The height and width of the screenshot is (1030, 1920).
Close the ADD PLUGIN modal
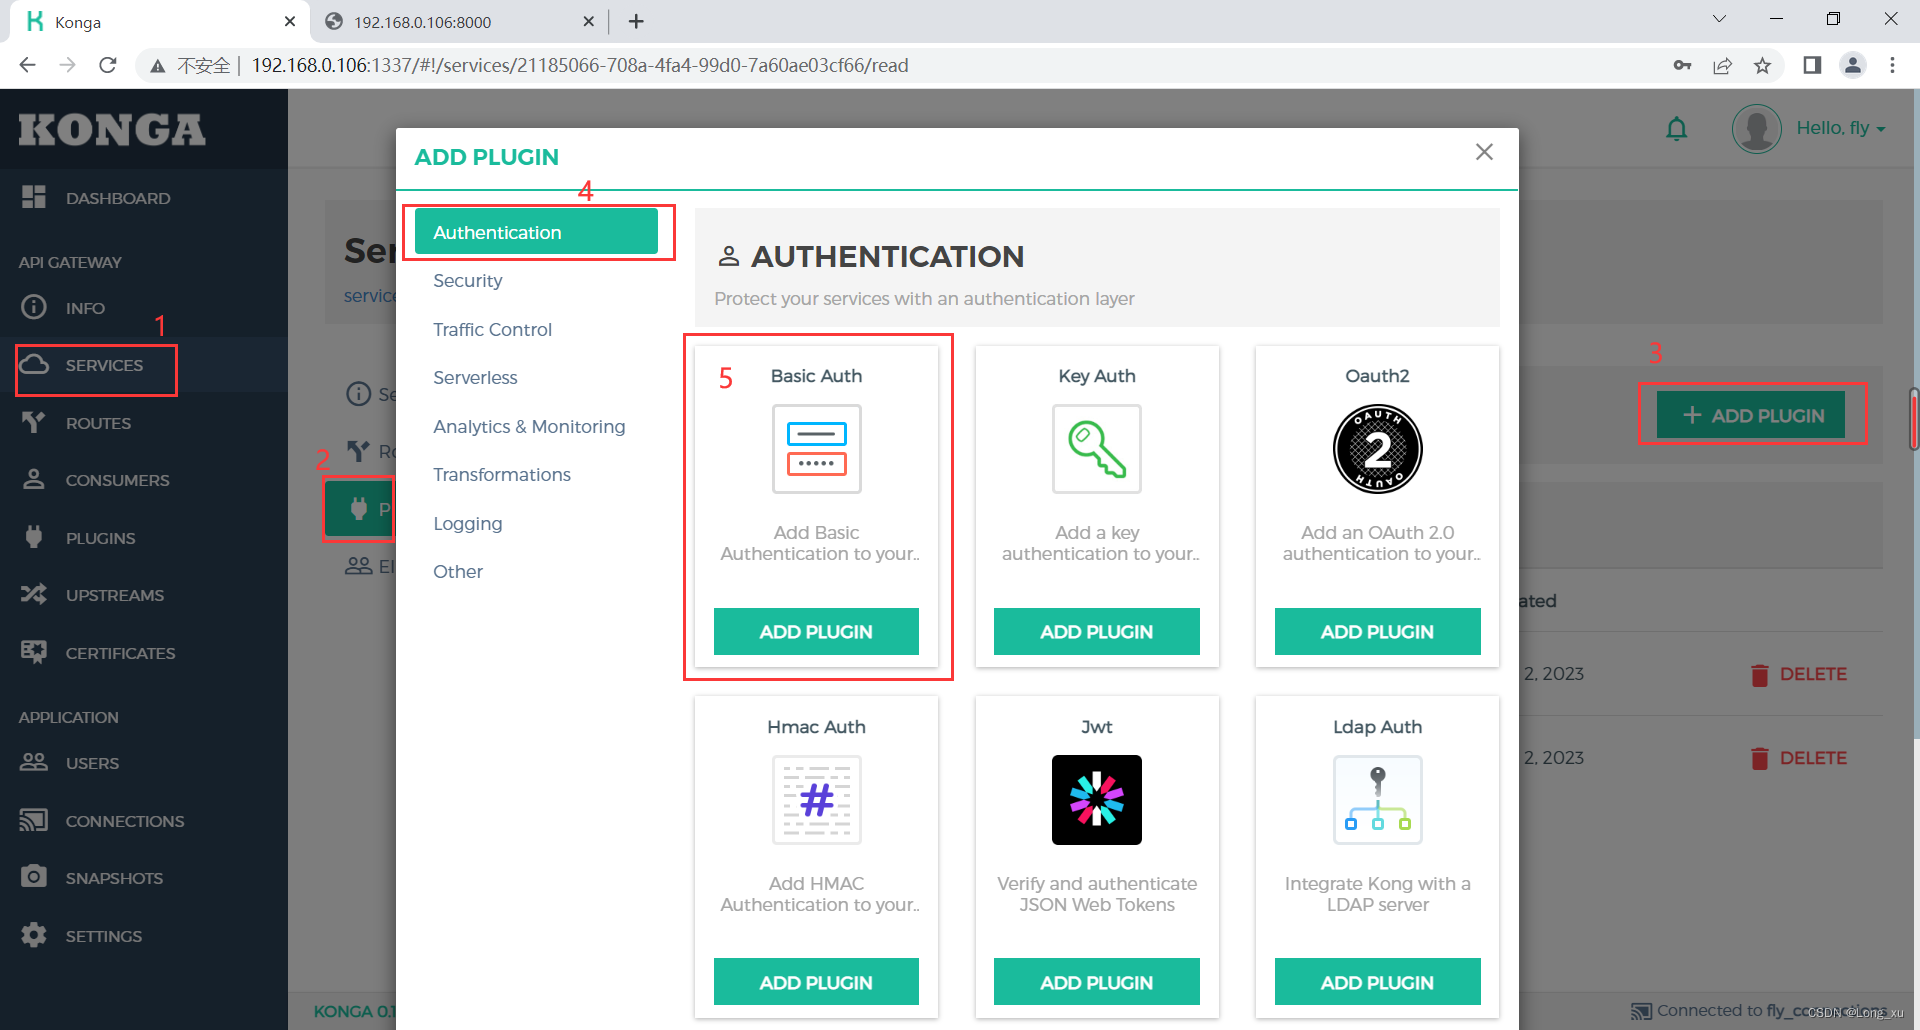(x=1484, y=151)
